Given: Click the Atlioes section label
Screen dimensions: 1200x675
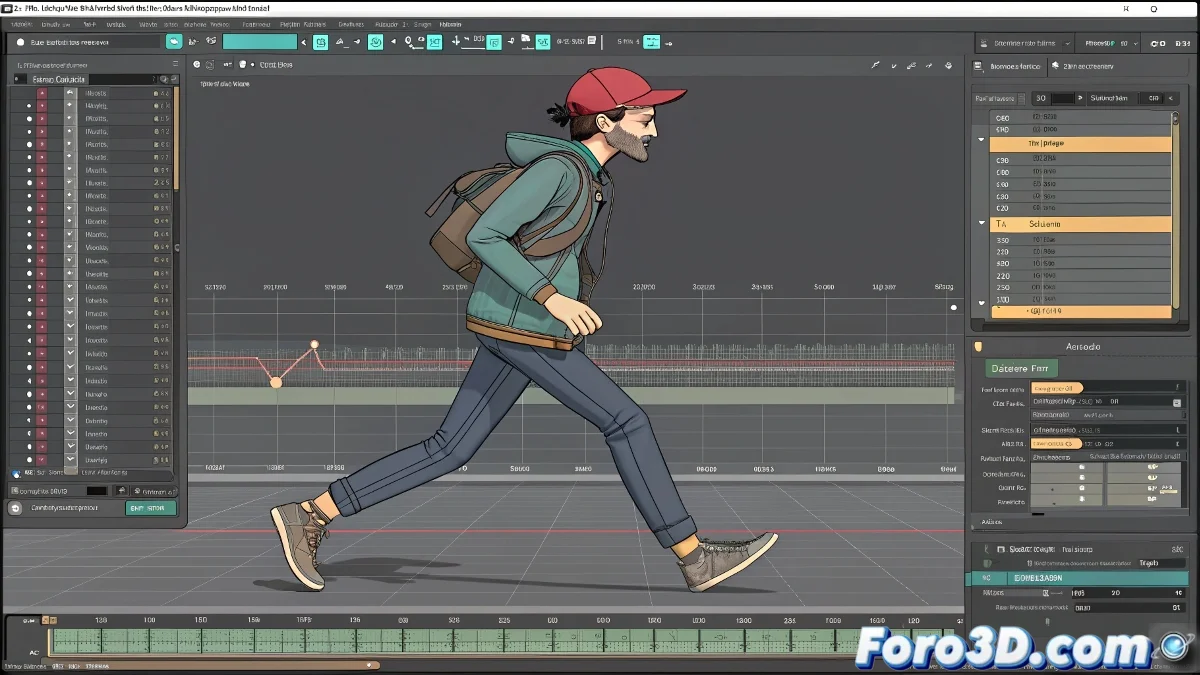Looking at the screenshot, I should click(x=992, y=522).
